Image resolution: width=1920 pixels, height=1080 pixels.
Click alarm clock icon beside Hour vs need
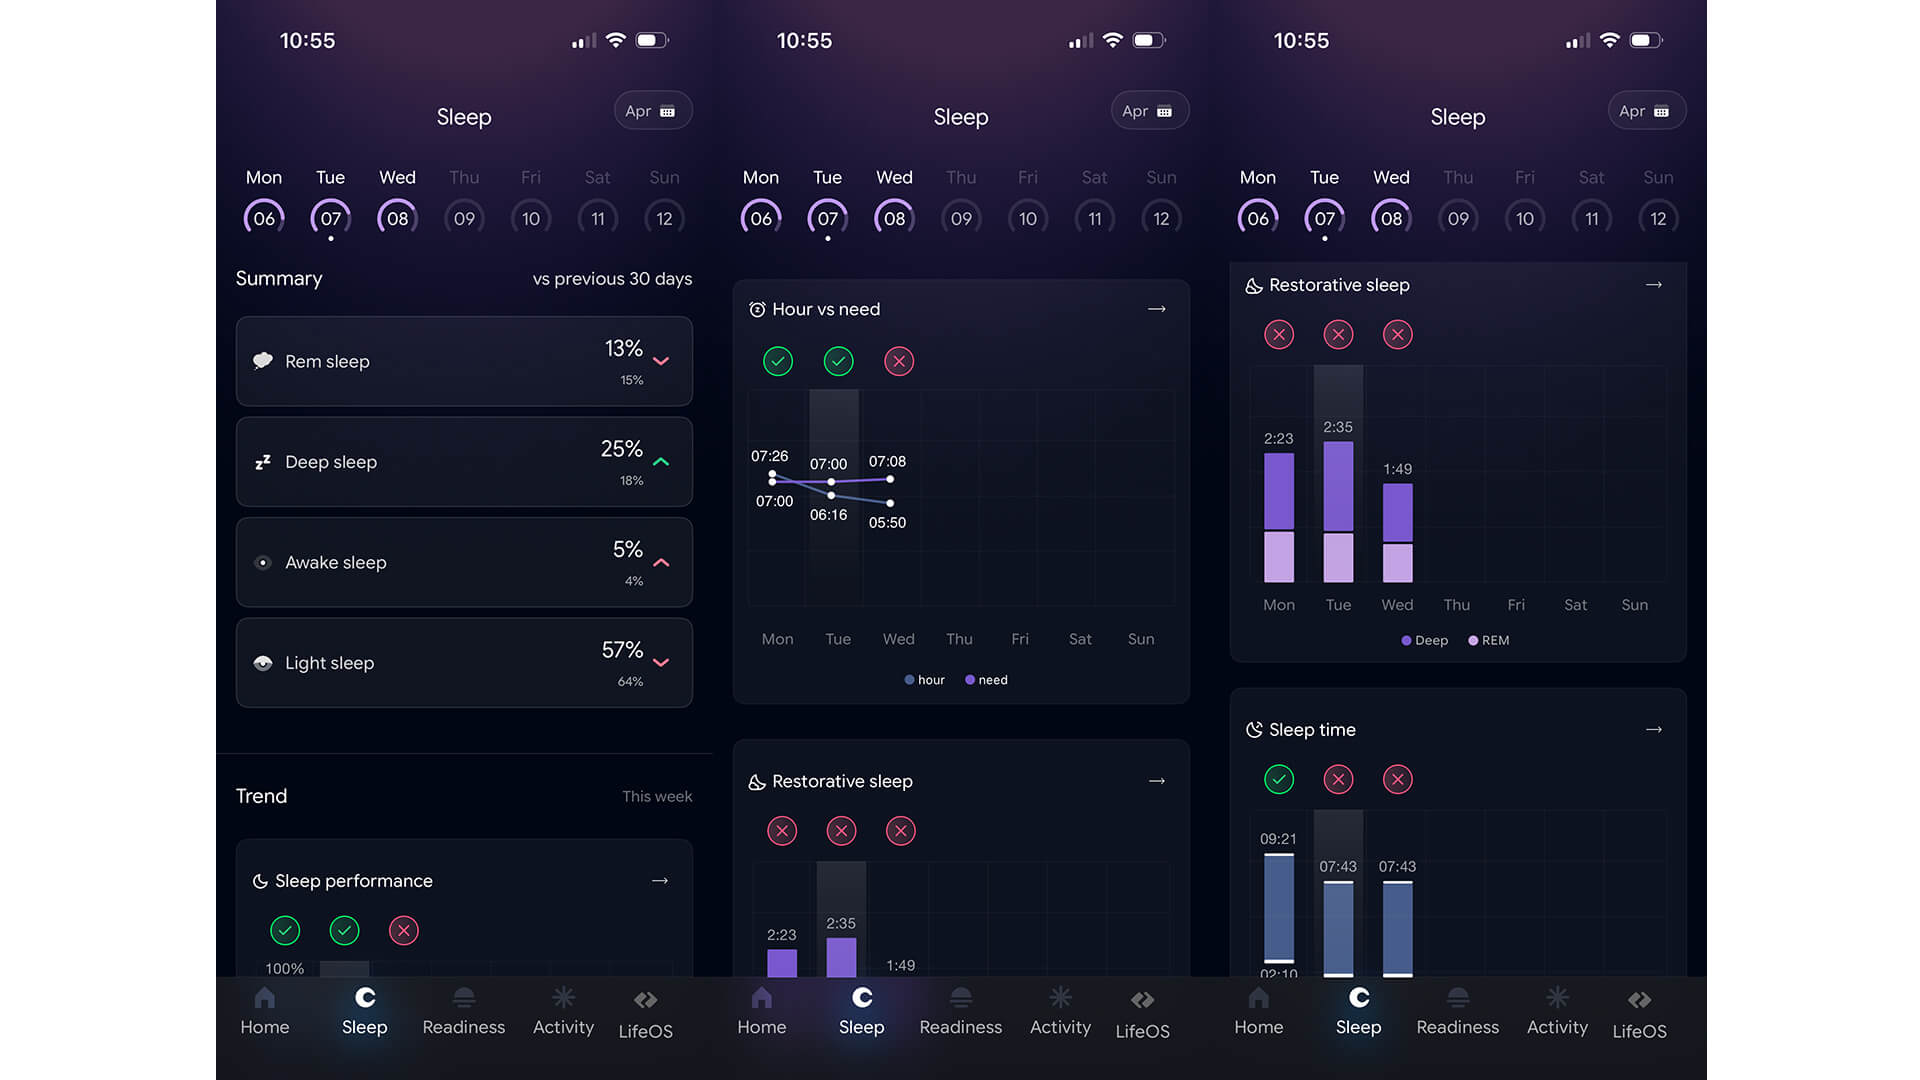click(757, 310)
